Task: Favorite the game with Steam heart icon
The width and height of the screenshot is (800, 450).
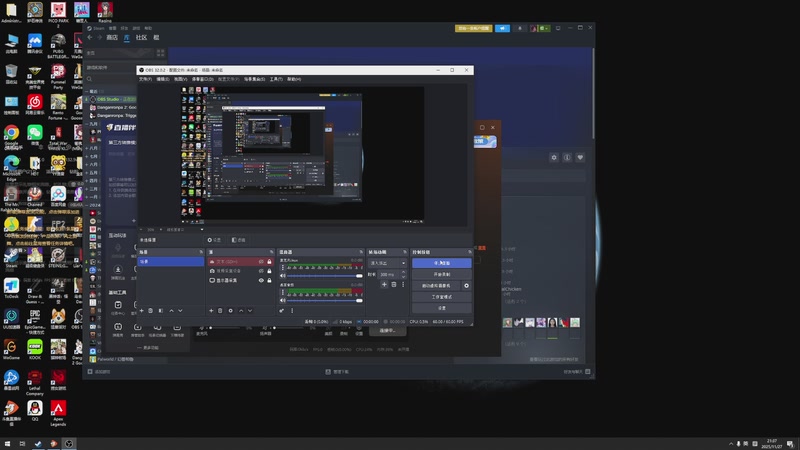Action: [580, 158]
